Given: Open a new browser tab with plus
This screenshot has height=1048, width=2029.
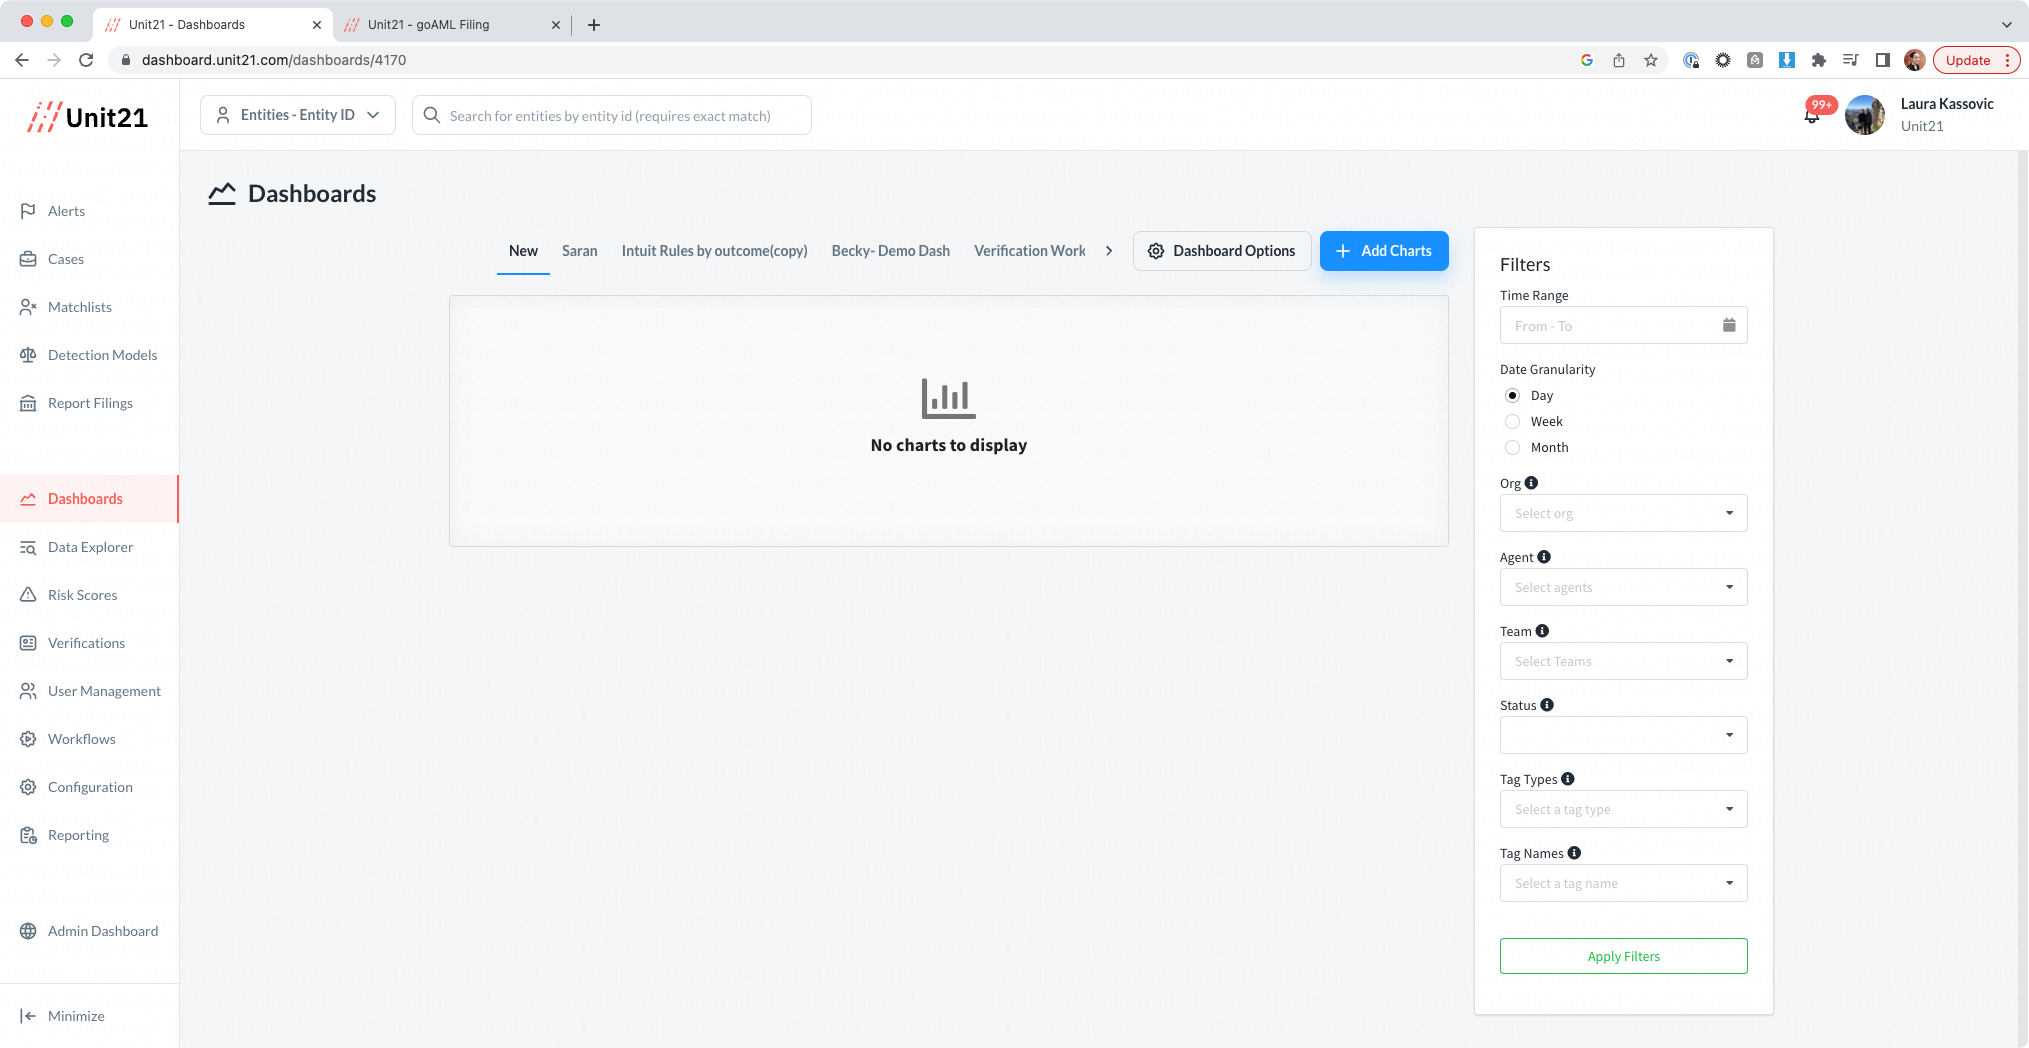Looking at the screenshot, I should (x=594, y=25).
